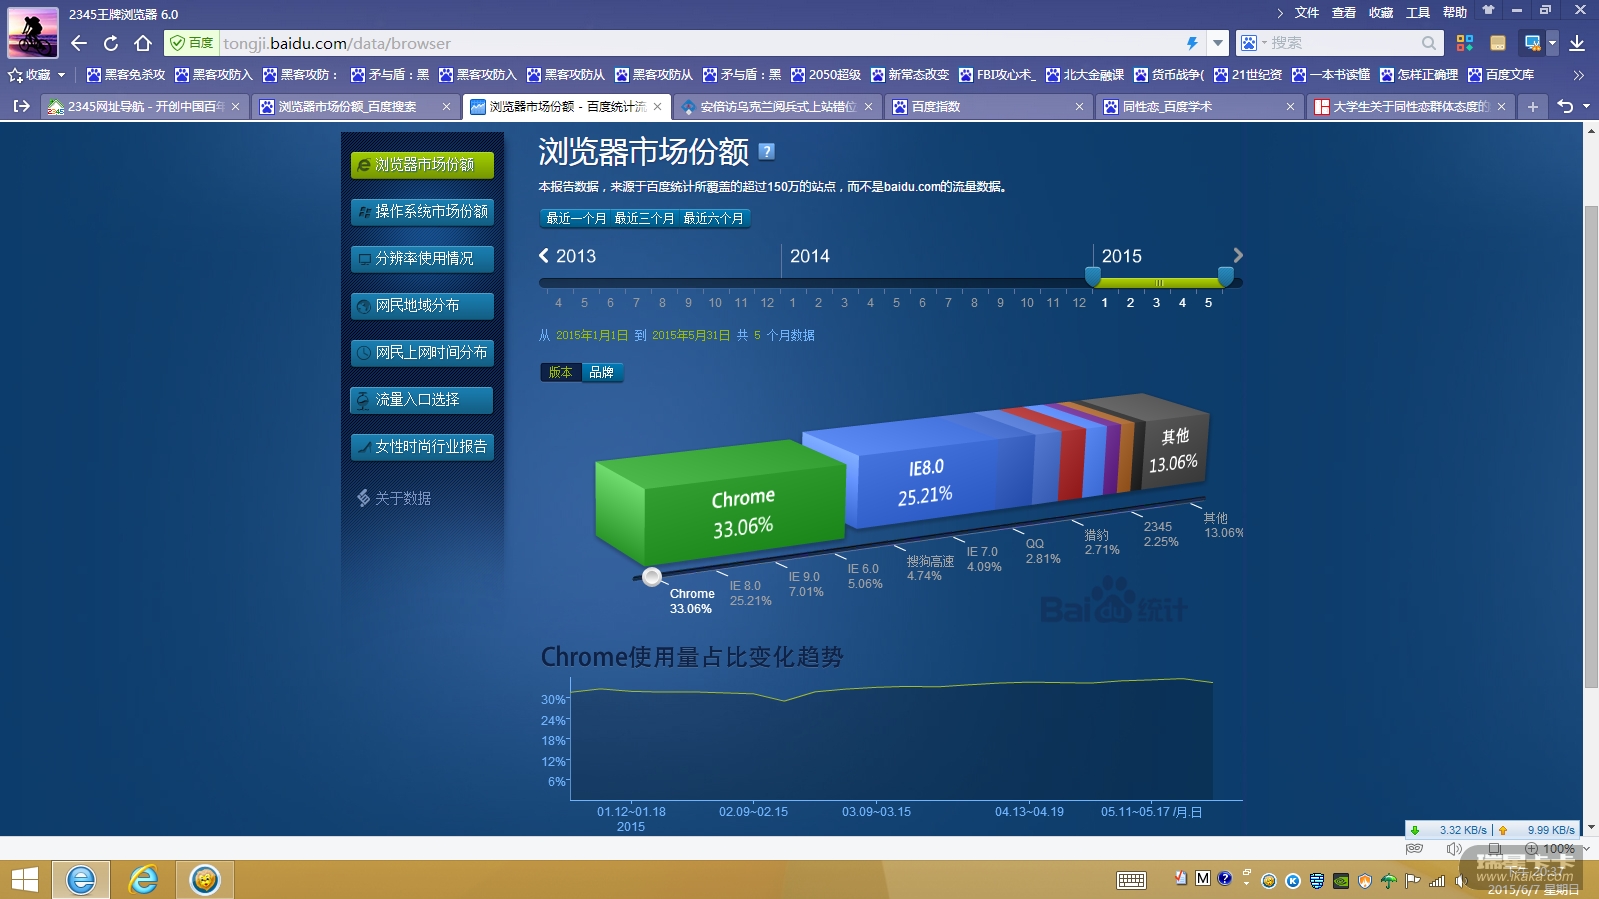Switch chart to 版本 view
The width and height of the screenshot is (1599, 899).
tap(560, 373)
